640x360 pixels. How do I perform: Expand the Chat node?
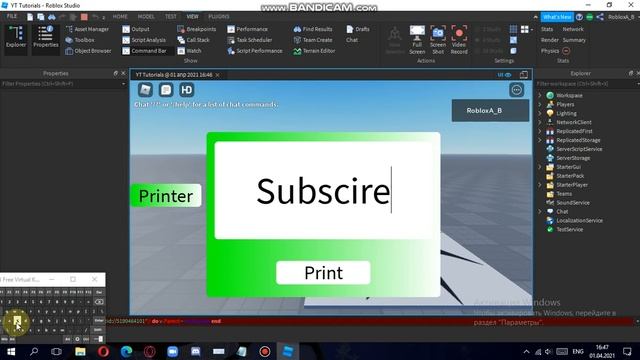coord(540,211)
